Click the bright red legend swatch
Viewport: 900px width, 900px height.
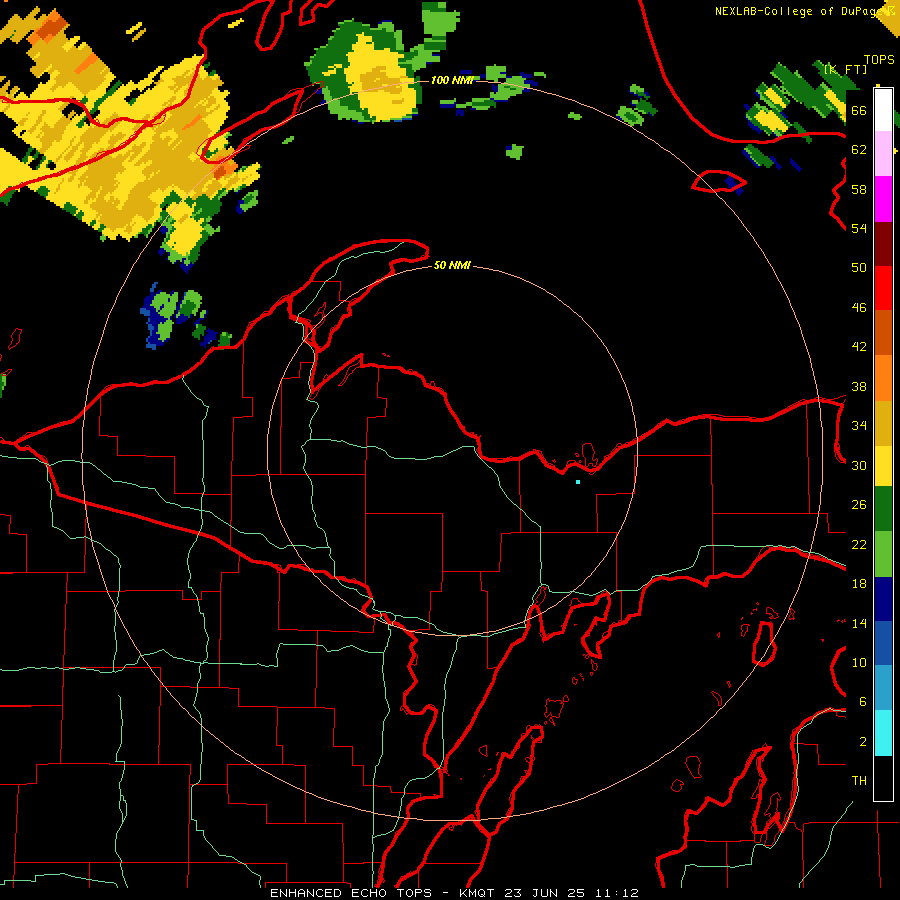point(883,288)
